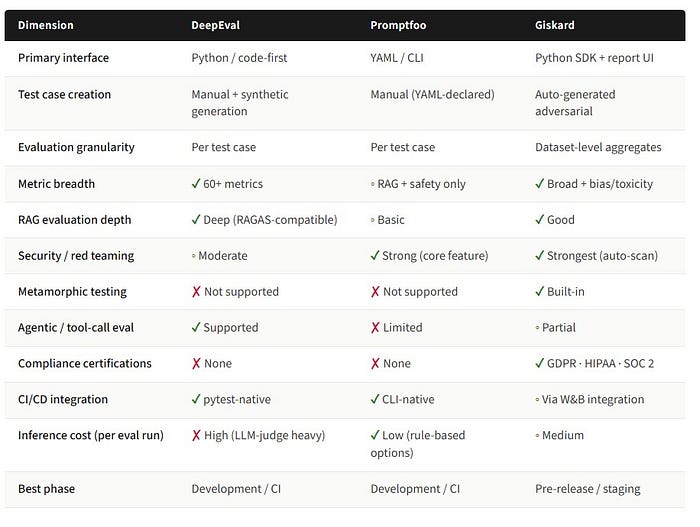Click the Giskard column header
Viewport: 700px width, 527px height.
tap(557, 25)
